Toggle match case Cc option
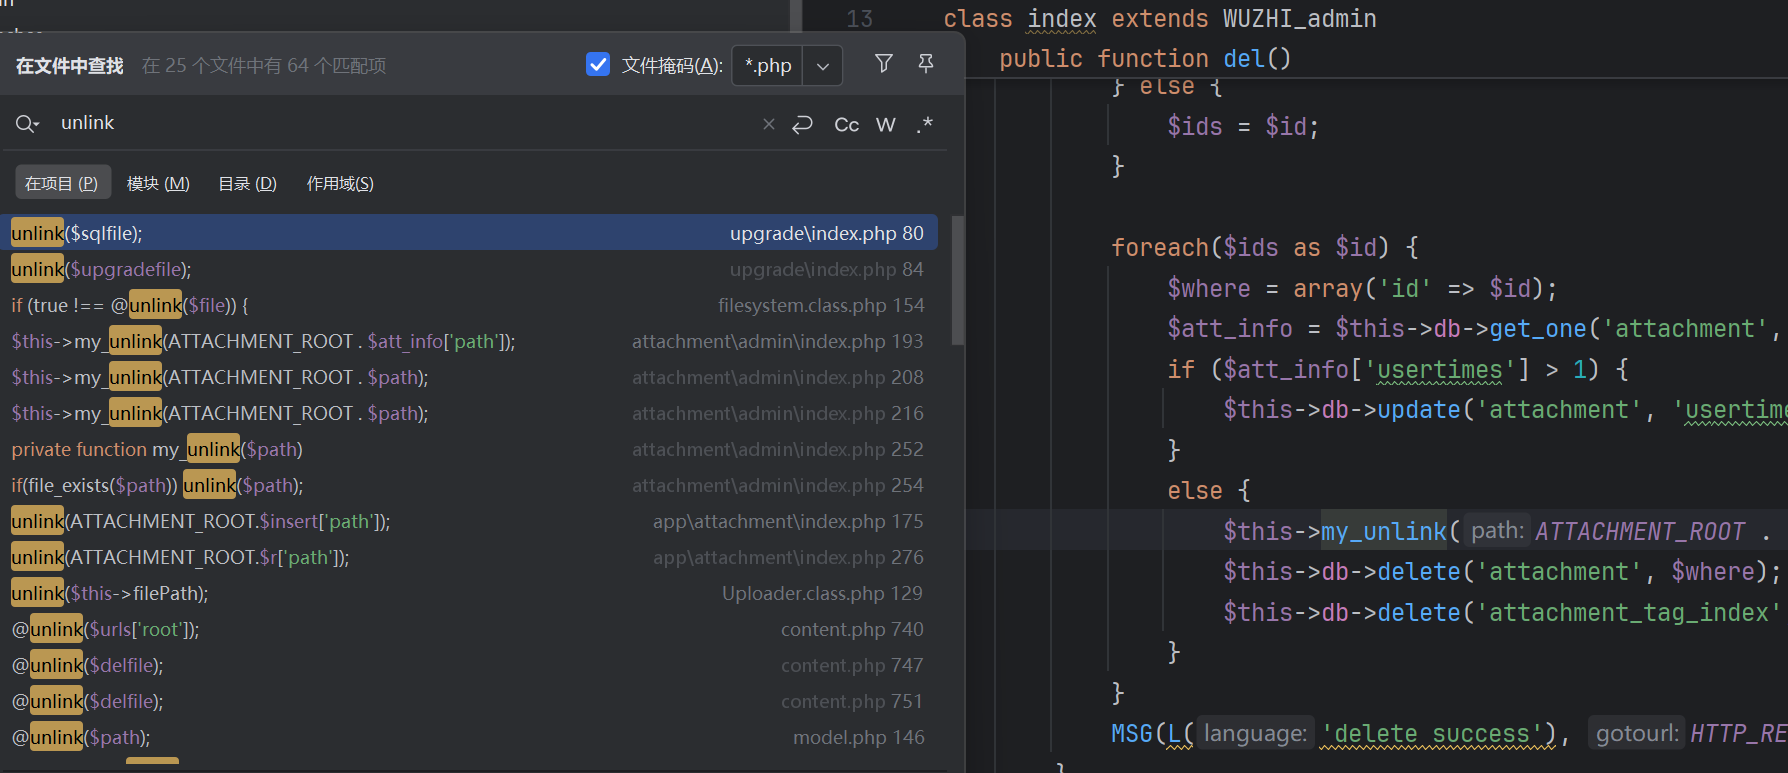 [846, 124]
